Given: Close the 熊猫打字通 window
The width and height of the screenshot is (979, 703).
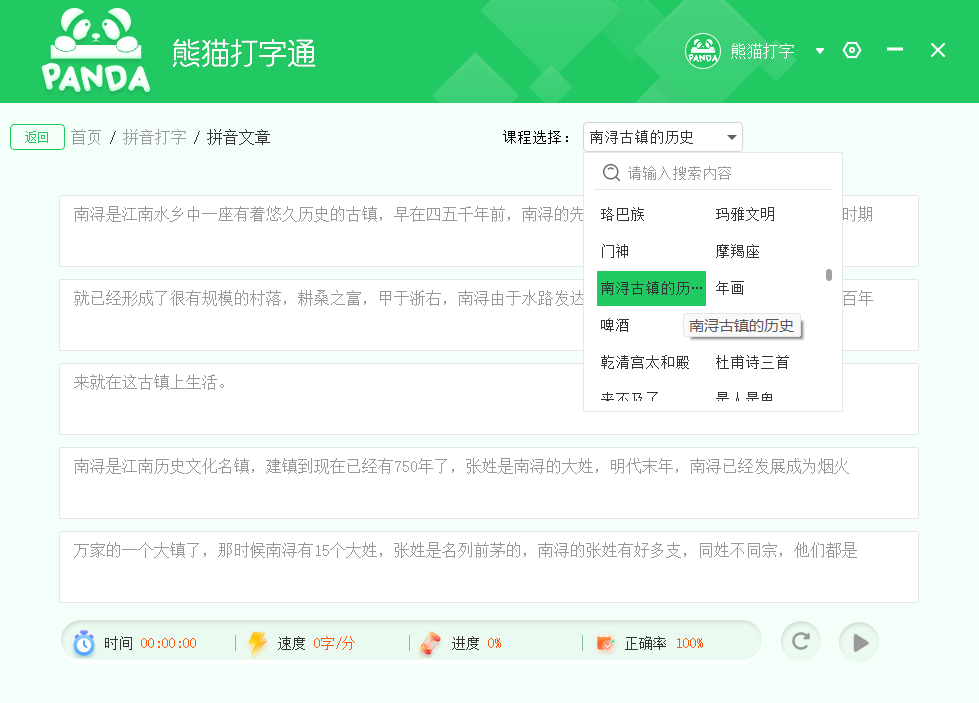Looking at the screenshot, I should (937, 50).
